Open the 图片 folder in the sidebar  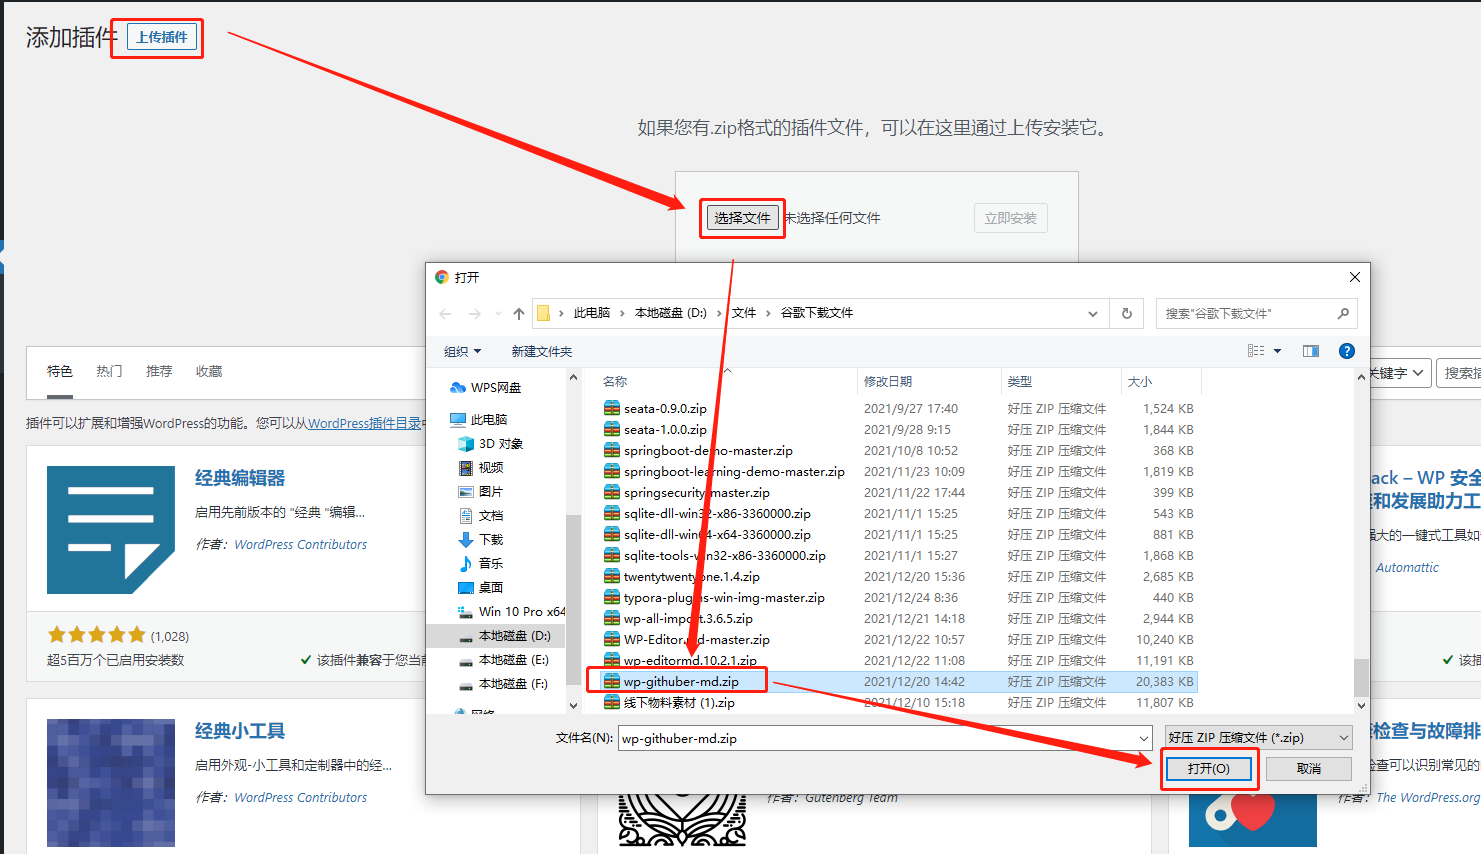click(x=481, y=491)
